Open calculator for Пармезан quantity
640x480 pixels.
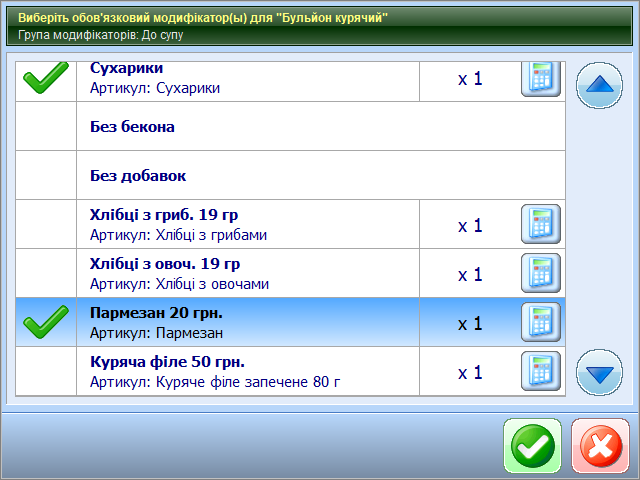click(541, 322)
